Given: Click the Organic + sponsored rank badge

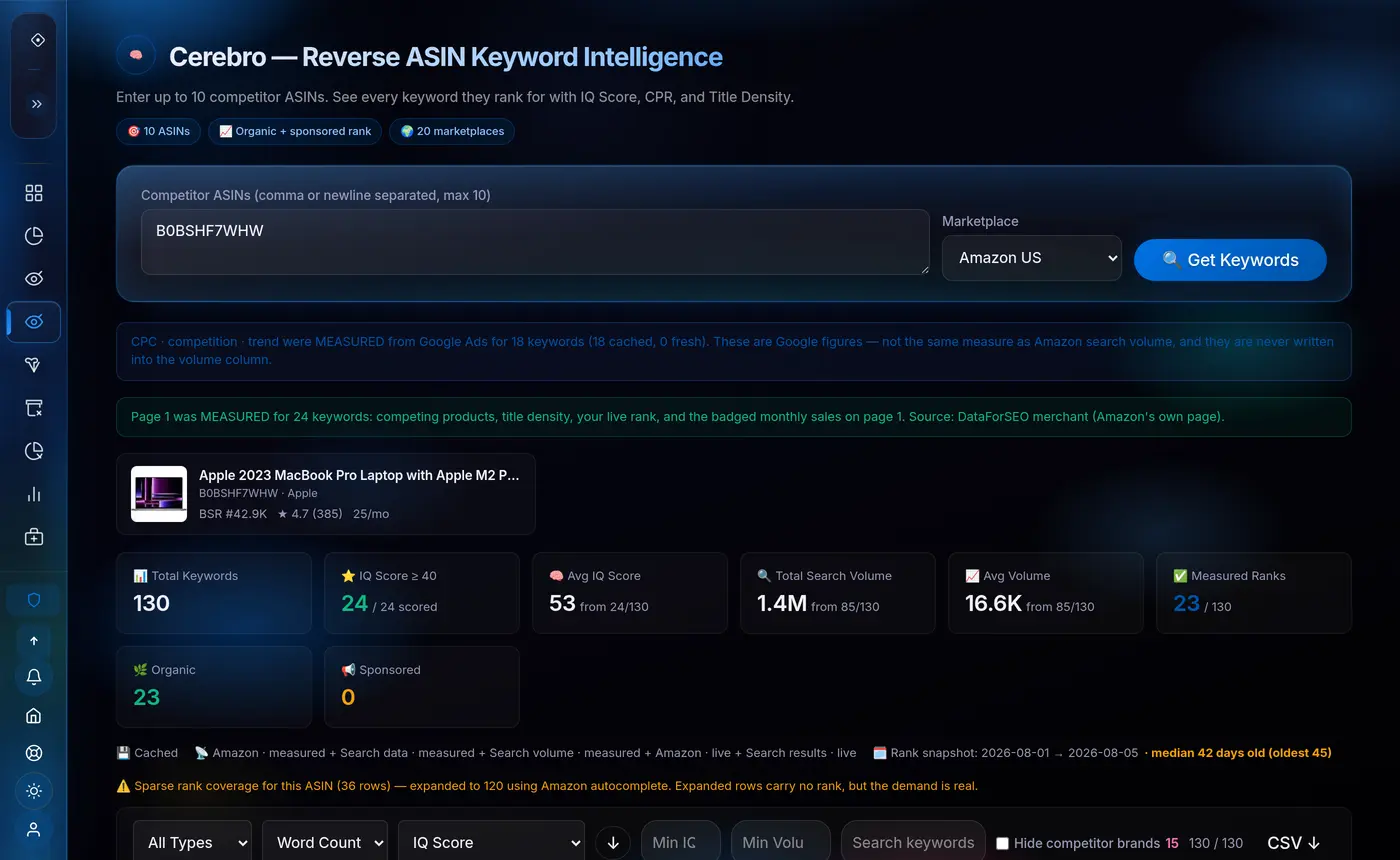Looking at the screenshot, I should (x=295, y=131).
